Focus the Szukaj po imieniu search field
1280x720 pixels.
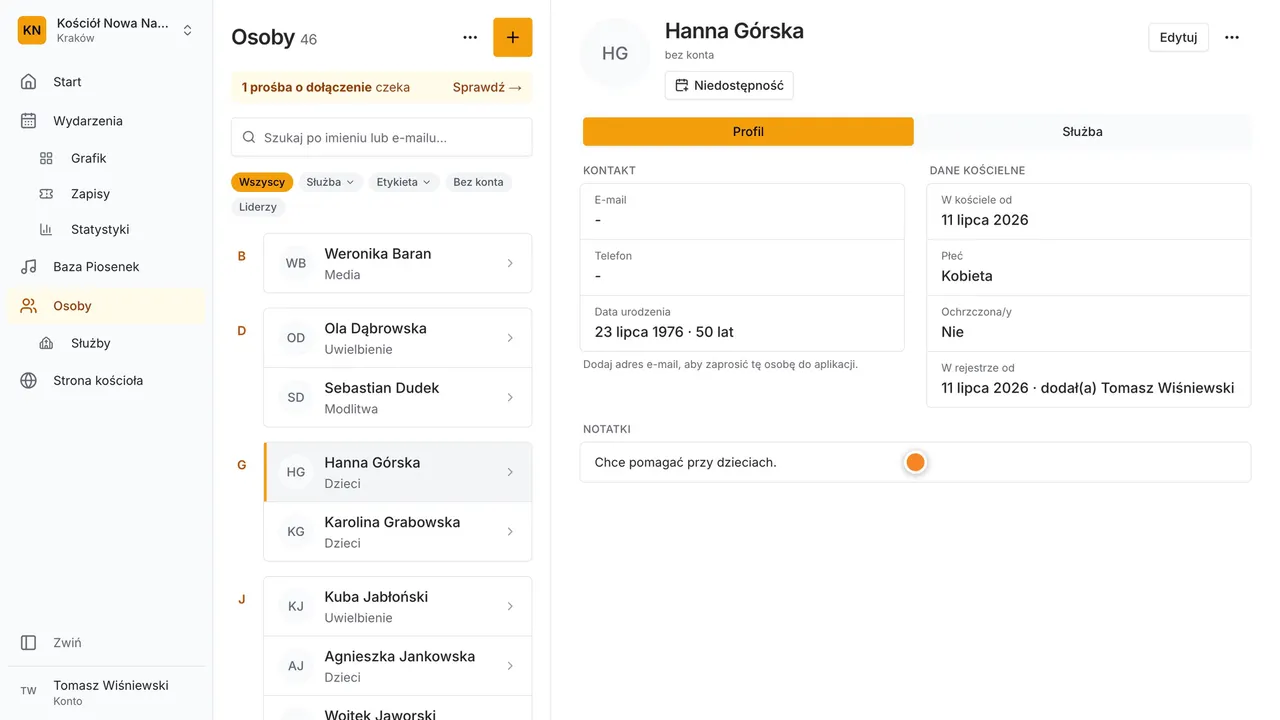(382, 137)
